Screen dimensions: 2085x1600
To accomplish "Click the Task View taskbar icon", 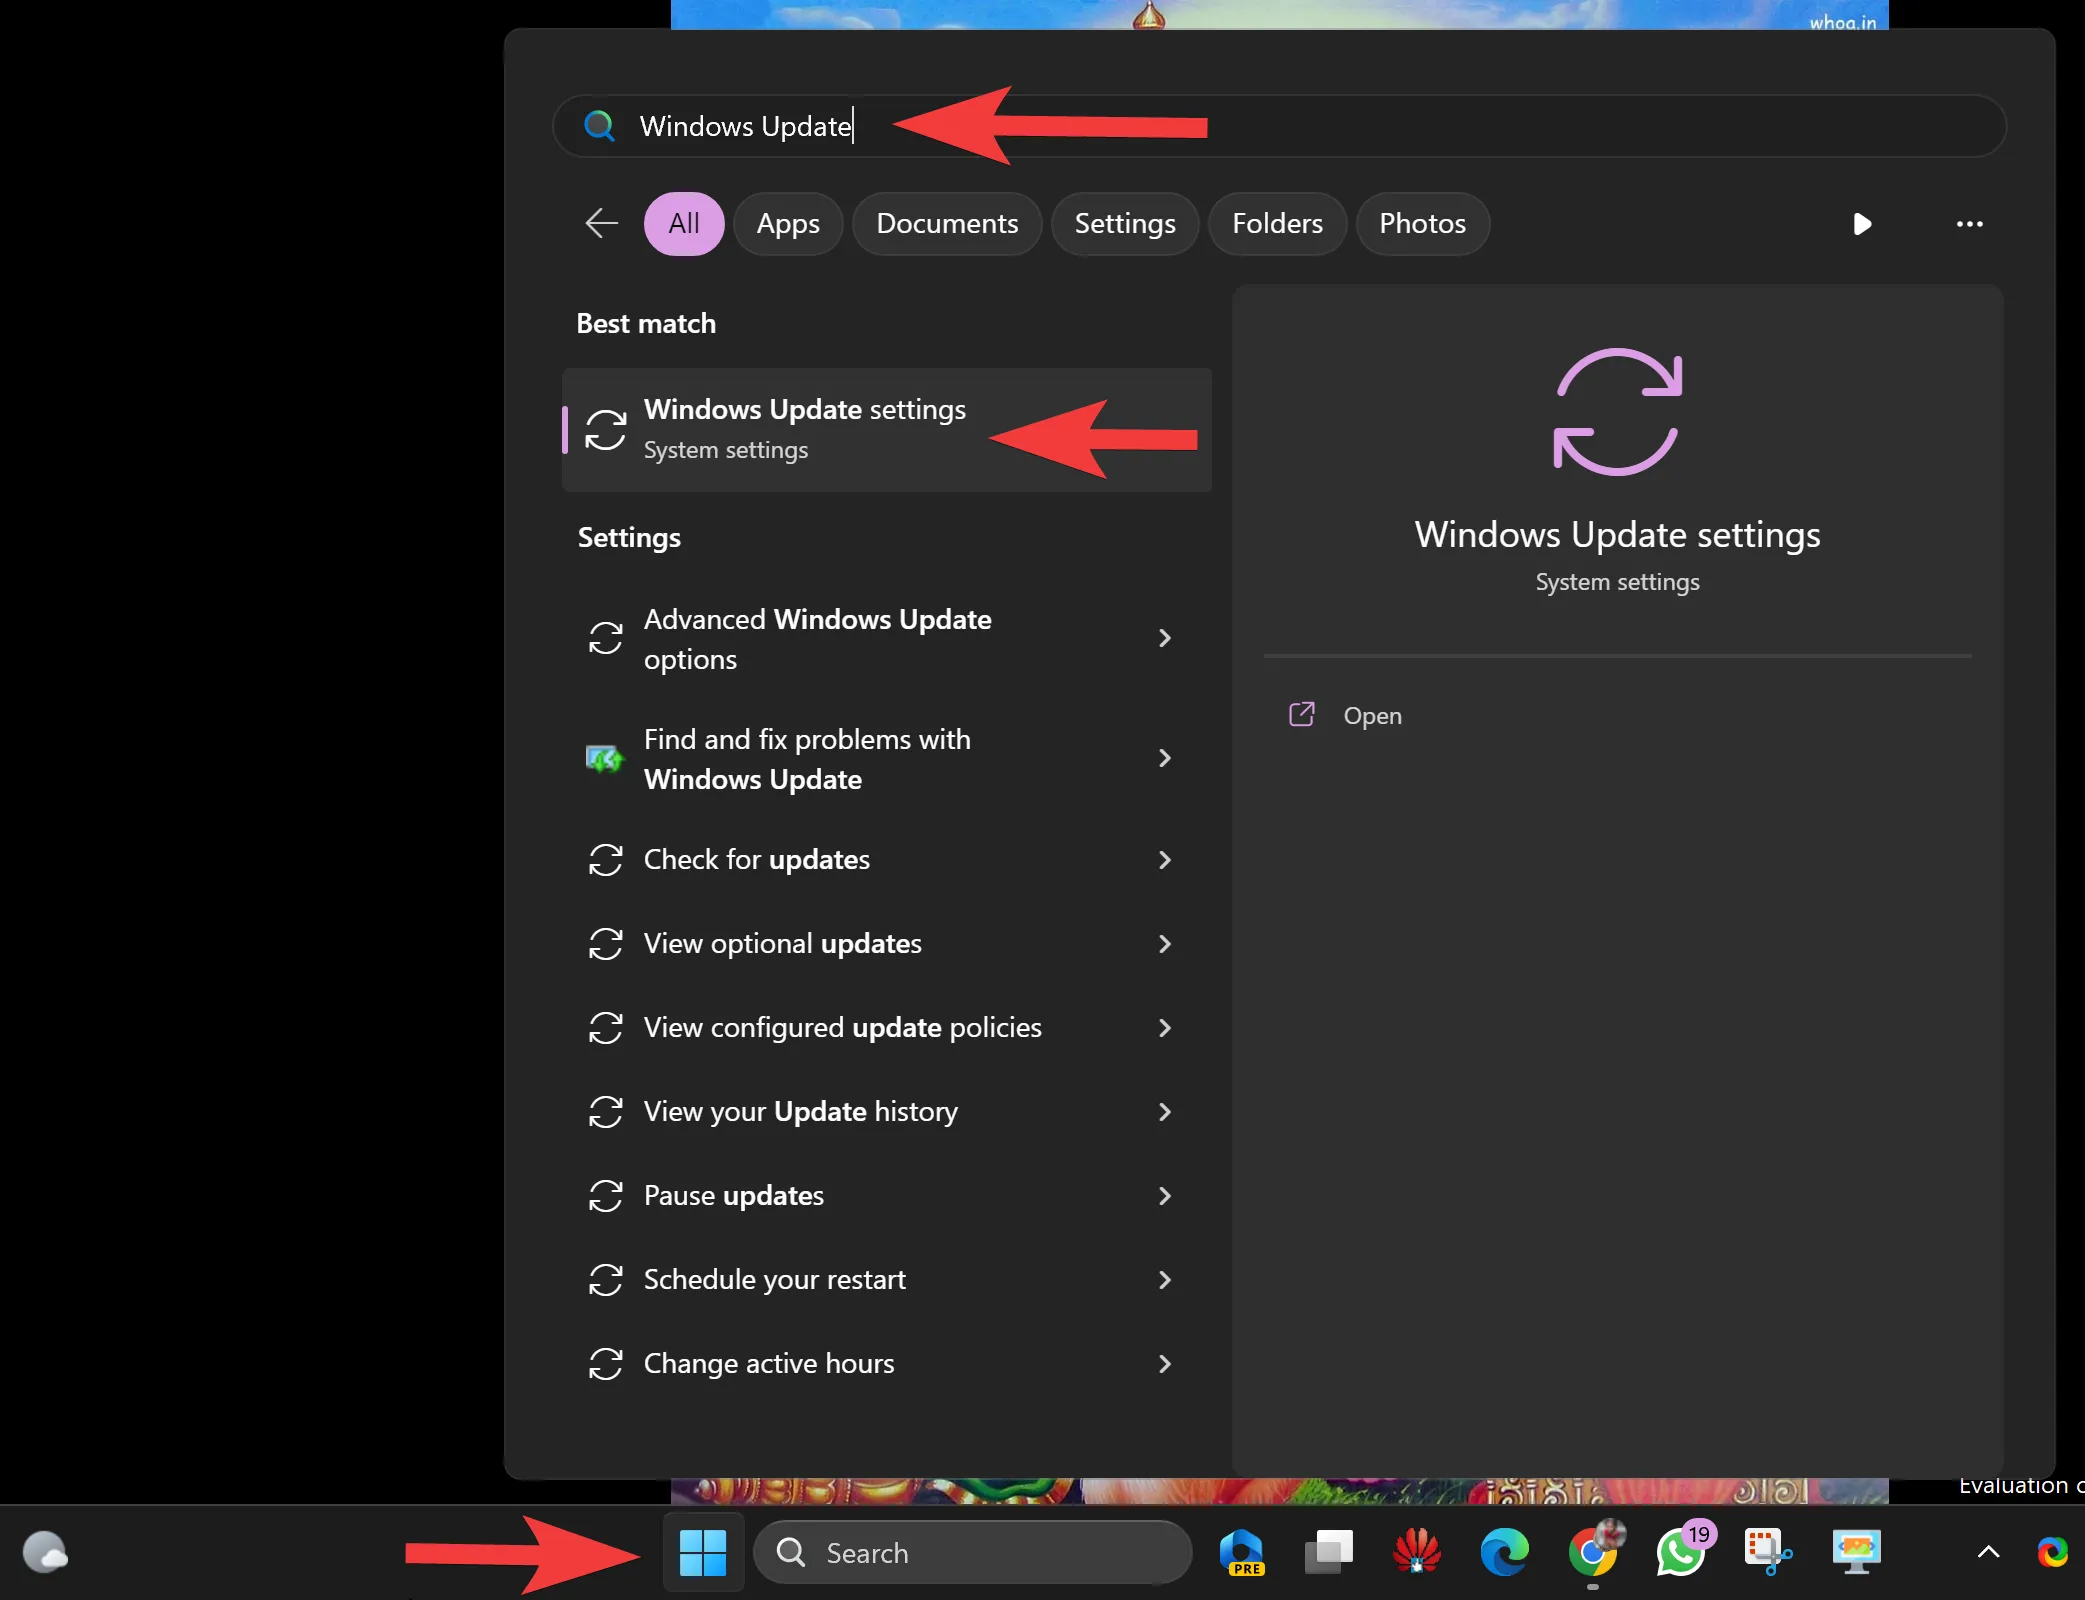I will (x=1328, y=1552).
